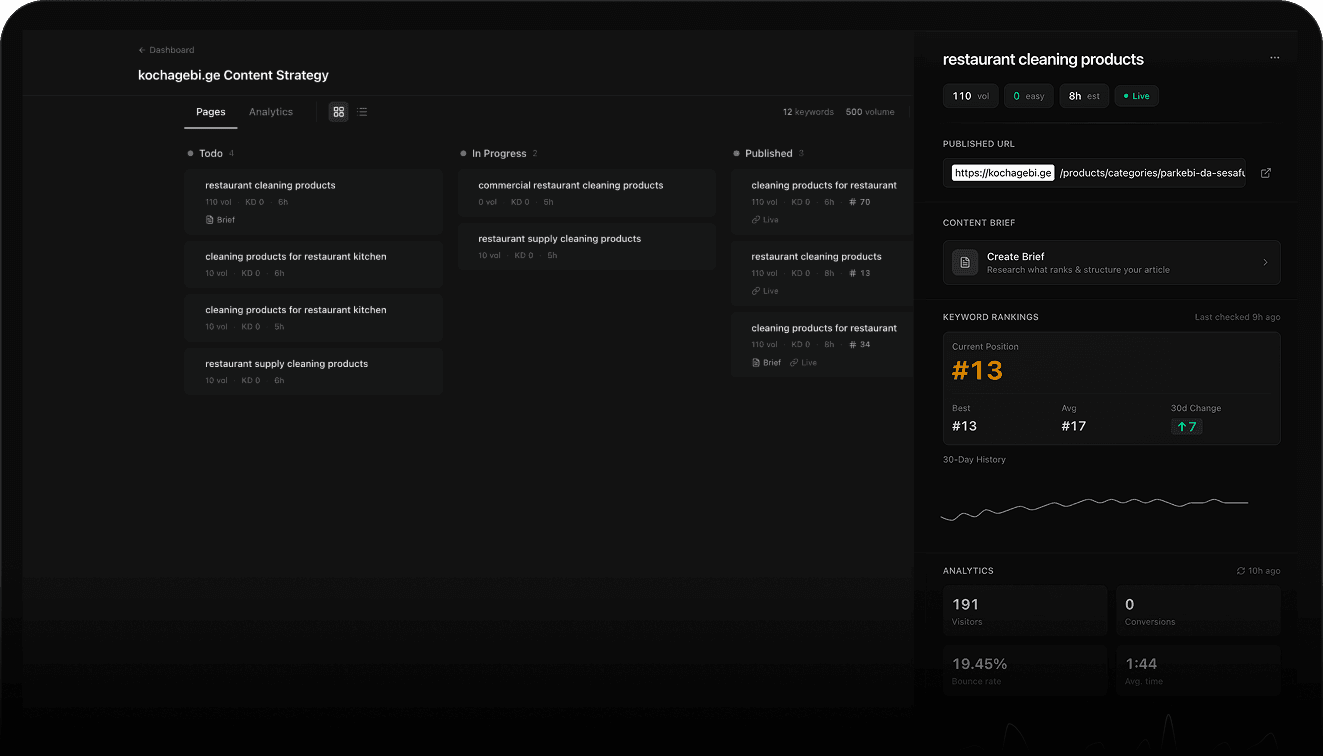Click the document icon beside Create Brief
The width and height of the screenshot is (1323, 756).
pyautogui.click(x=964, y=262)
